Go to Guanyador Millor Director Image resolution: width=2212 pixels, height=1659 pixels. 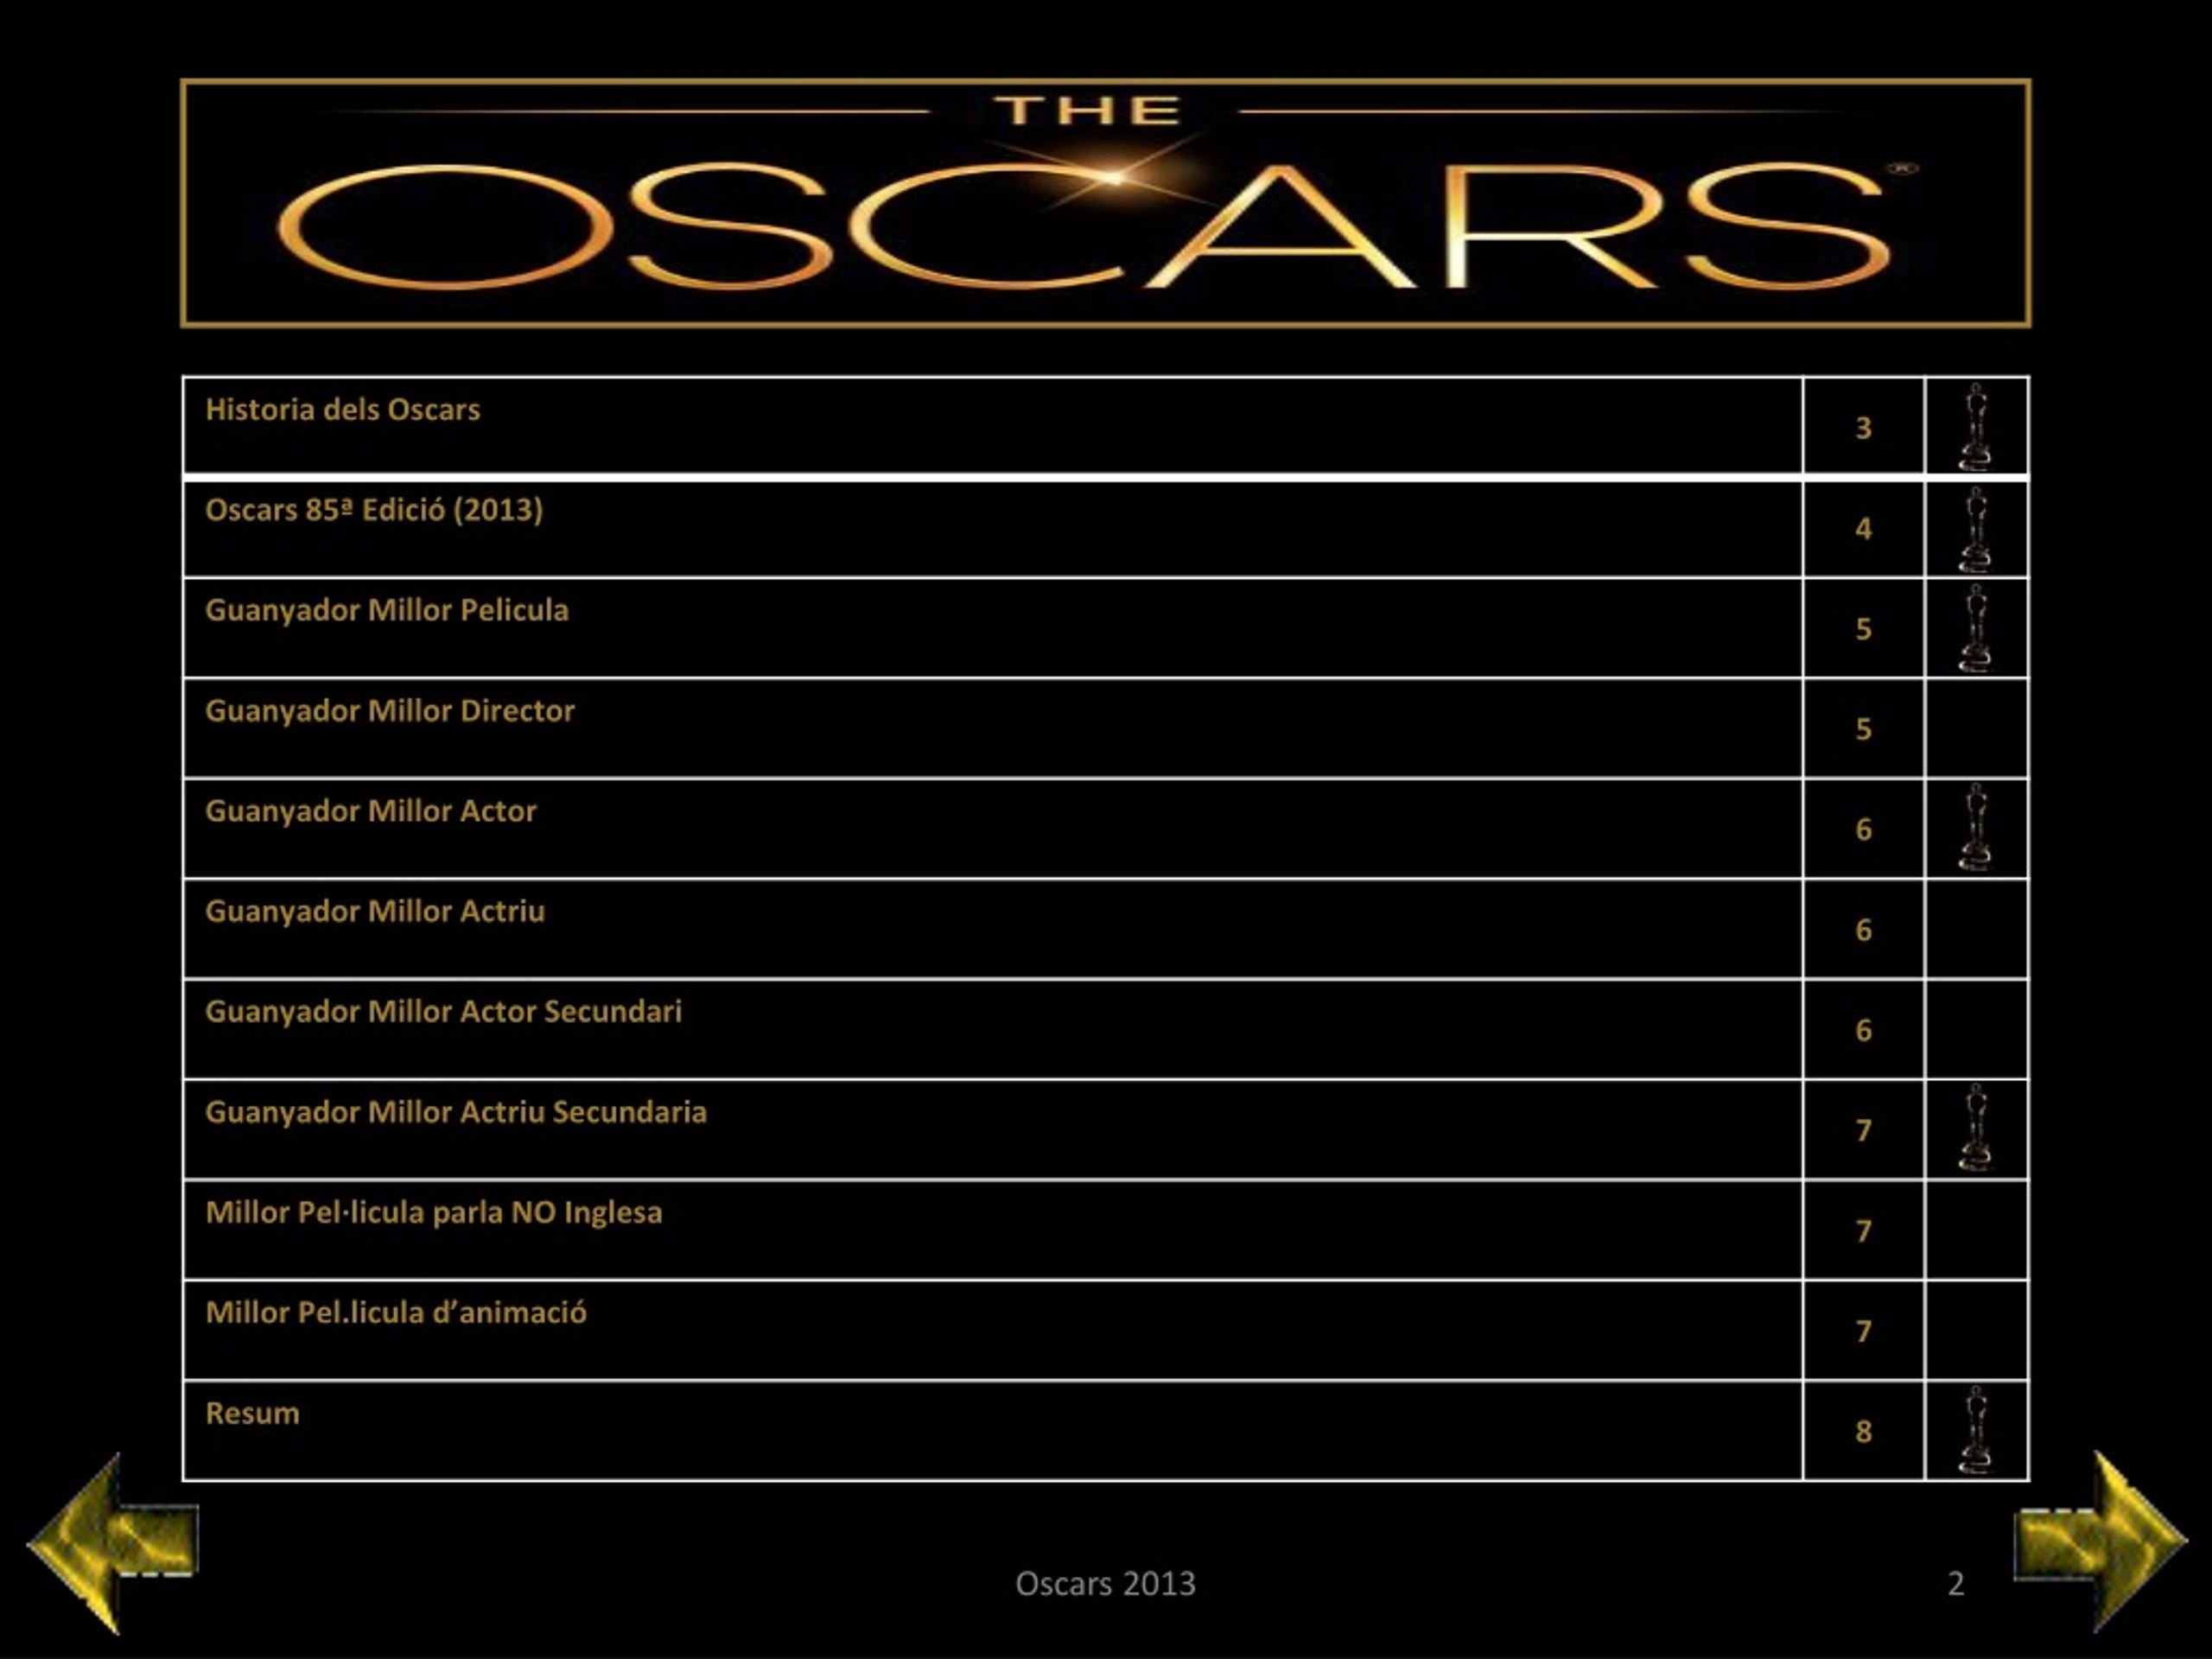click(x=390, y=711)
